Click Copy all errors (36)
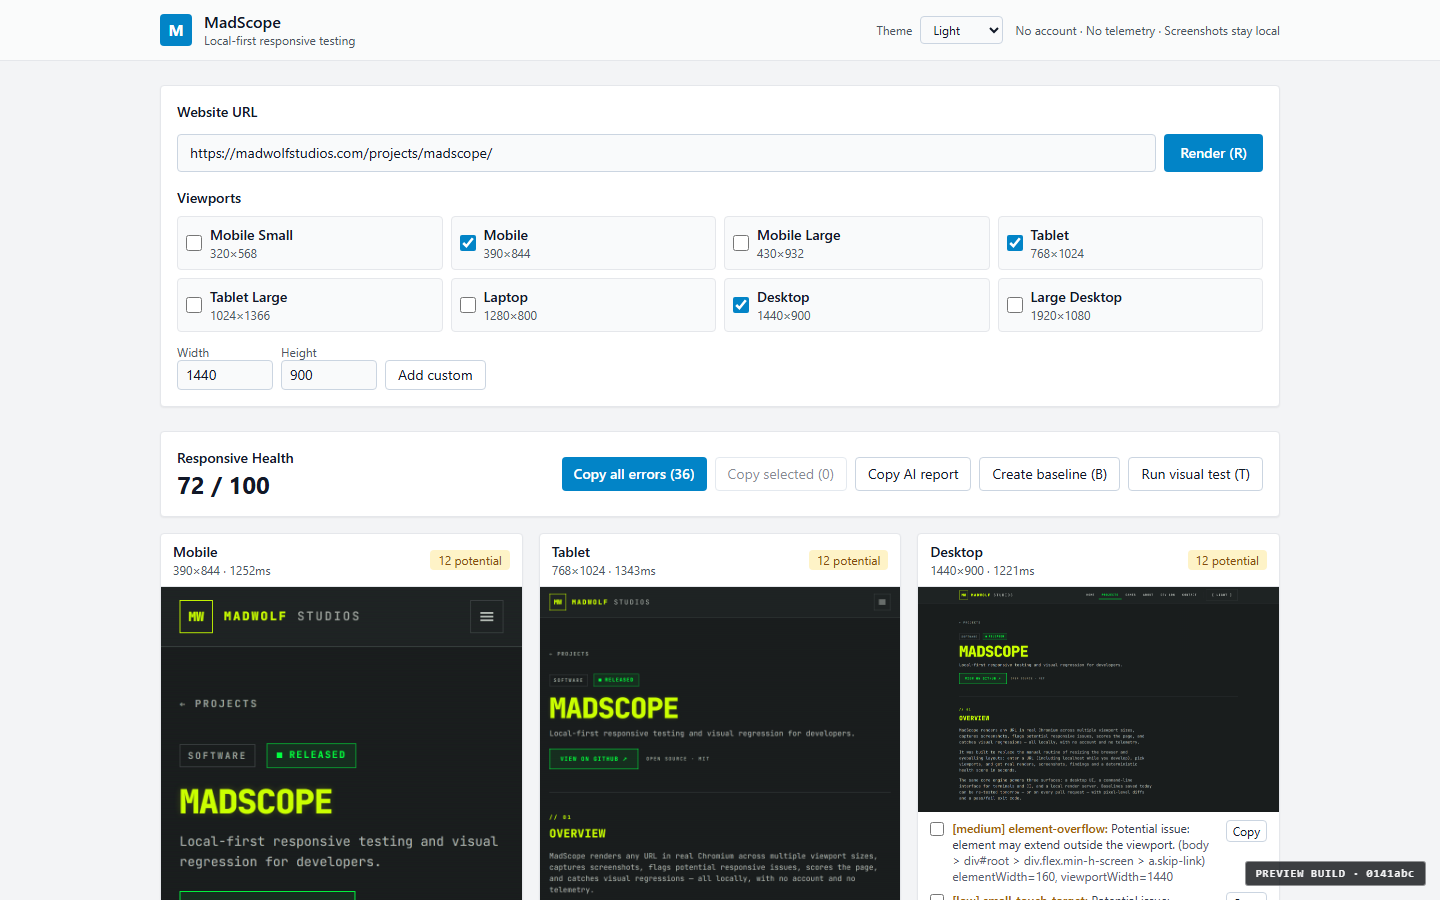The height and width of the screenshot is (900, 1440). pyautogui.click(x=634, y=474)
